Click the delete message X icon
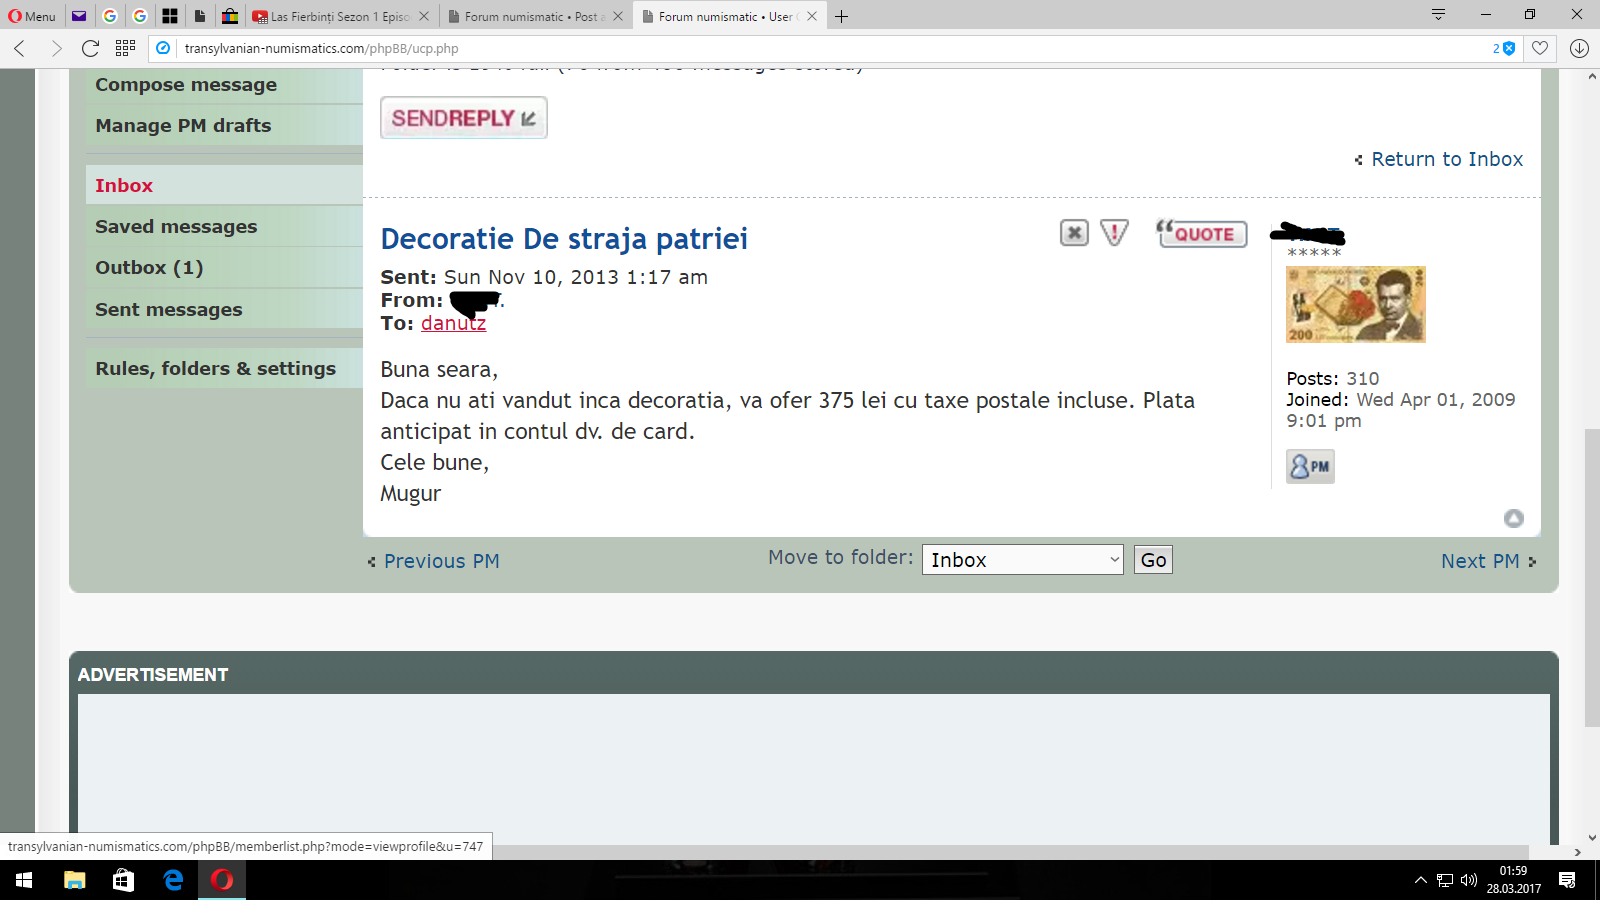 pyautogui.click(x=1073, y=233)
